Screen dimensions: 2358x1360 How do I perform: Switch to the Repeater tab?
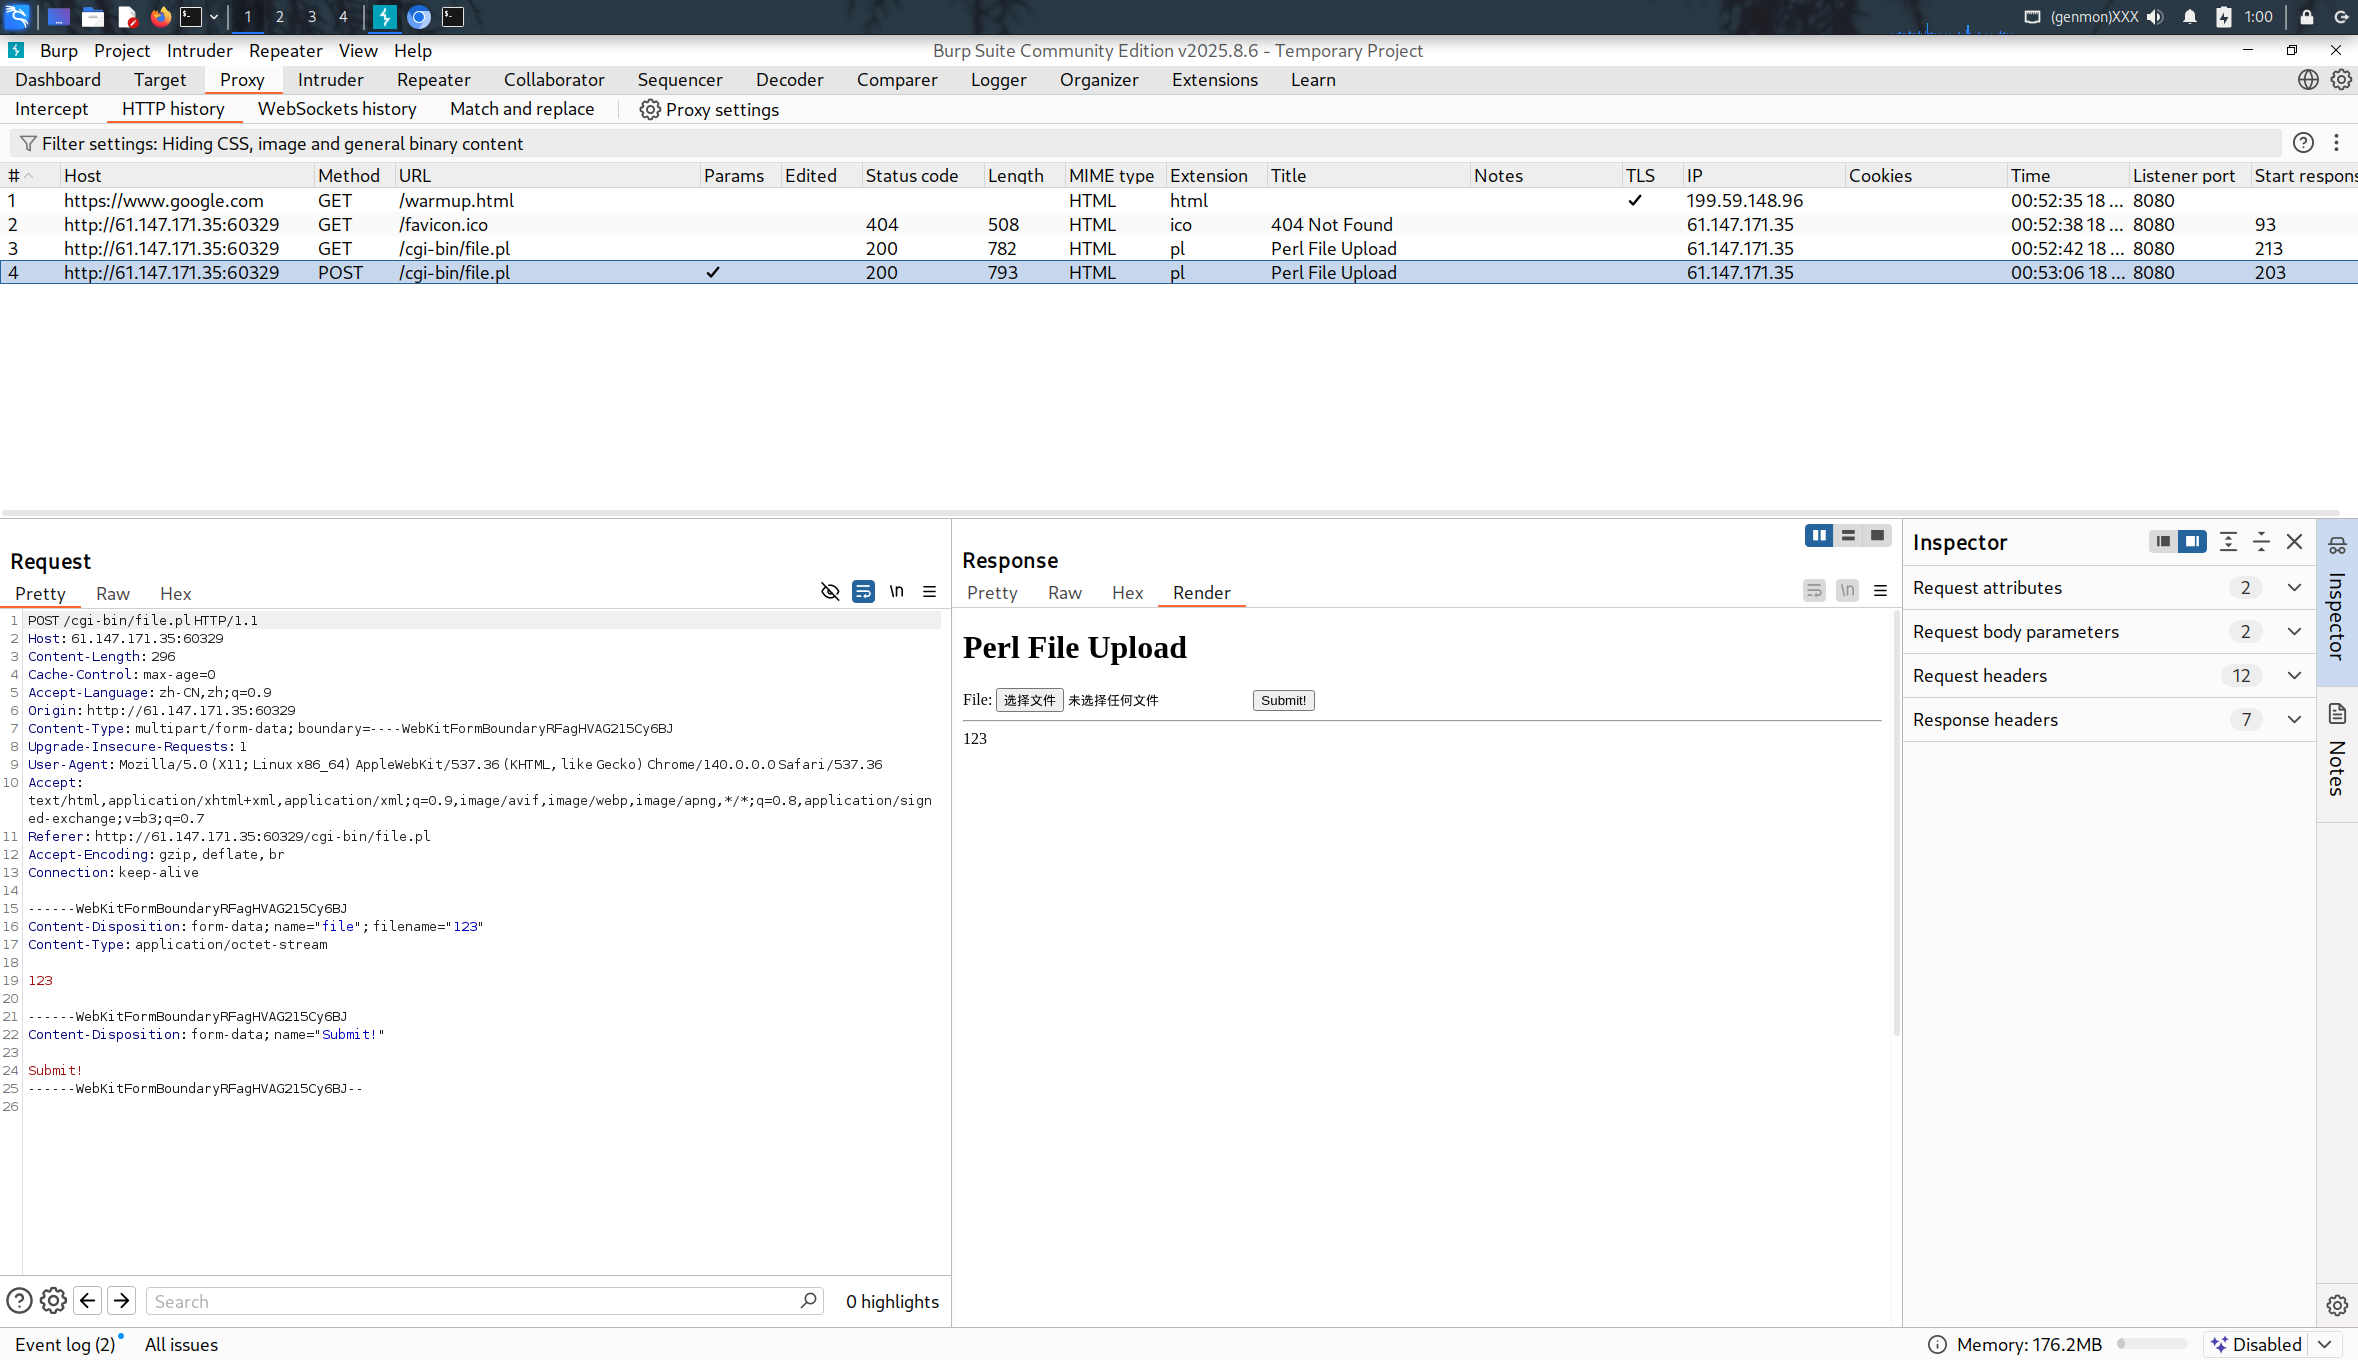pyautogui.click(x=433, y=80)
